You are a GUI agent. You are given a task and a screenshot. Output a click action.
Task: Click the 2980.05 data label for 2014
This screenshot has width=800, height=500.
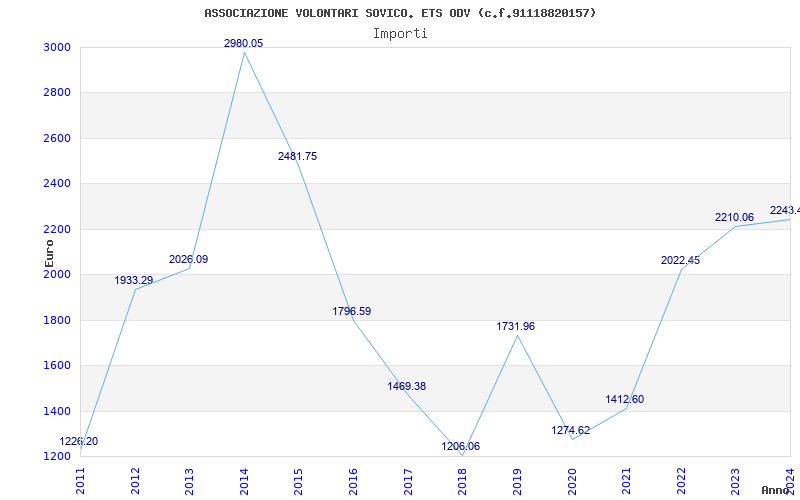(243, 43)
